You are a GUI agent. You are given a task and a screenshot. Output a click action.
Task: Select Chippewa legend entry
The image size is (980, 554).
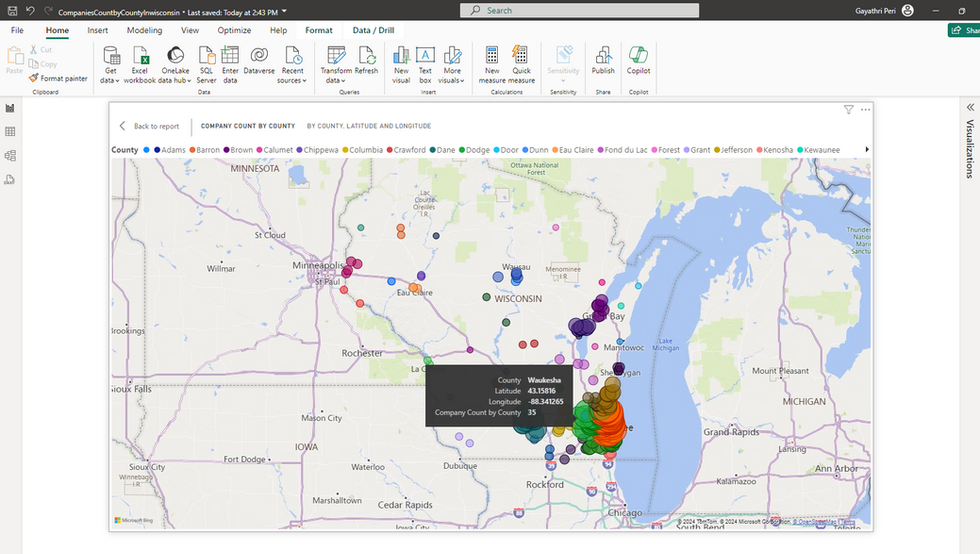coord(318,150)
